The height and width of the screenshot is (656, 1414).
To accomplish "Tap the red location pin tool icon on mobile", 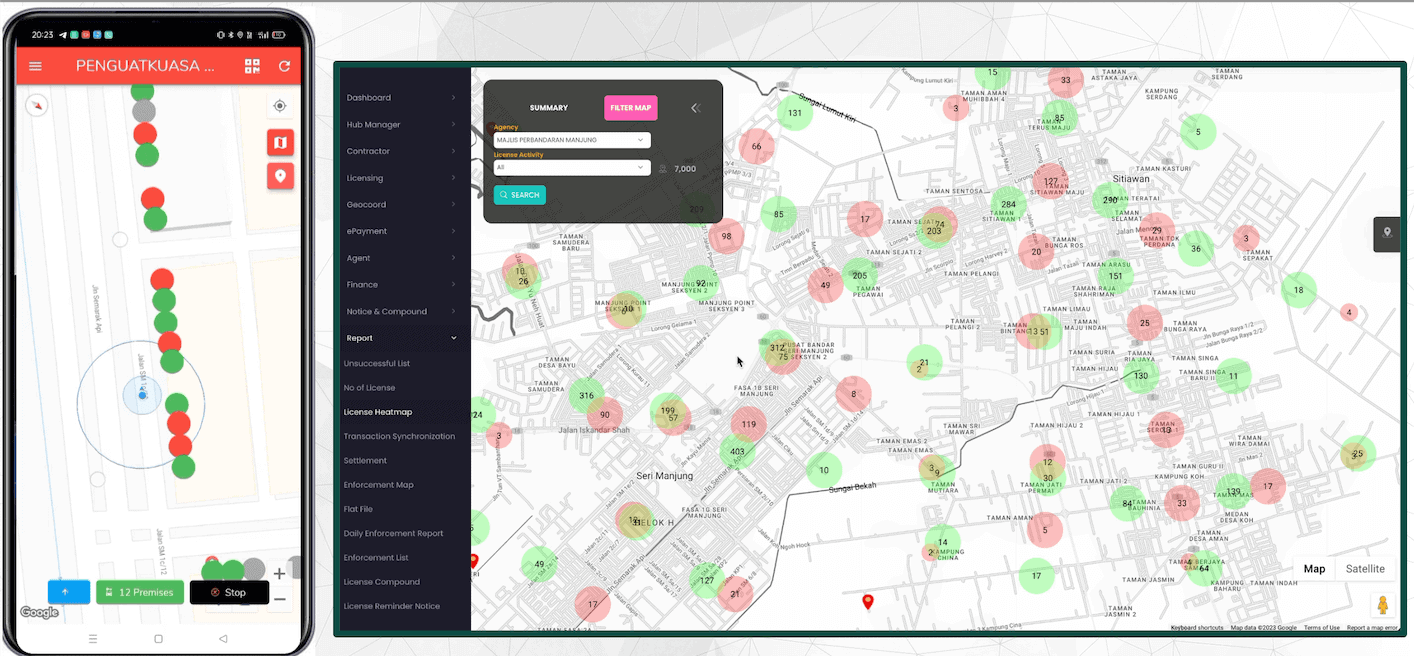I will 281,176.
